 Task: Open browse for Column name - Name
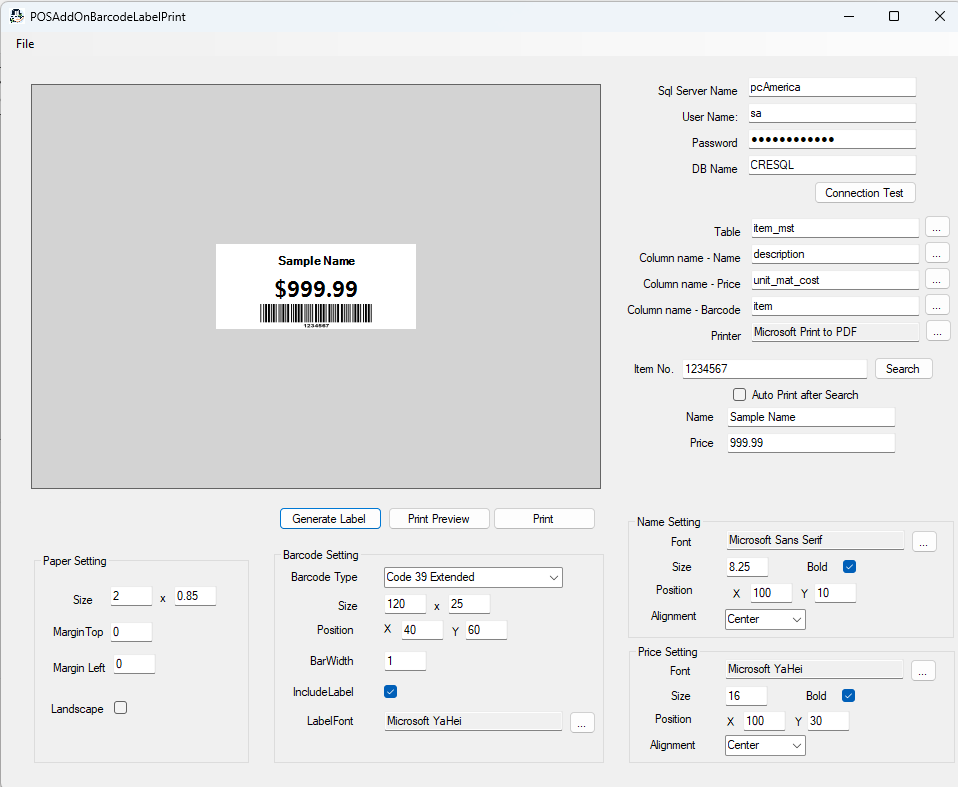[937, 253]
